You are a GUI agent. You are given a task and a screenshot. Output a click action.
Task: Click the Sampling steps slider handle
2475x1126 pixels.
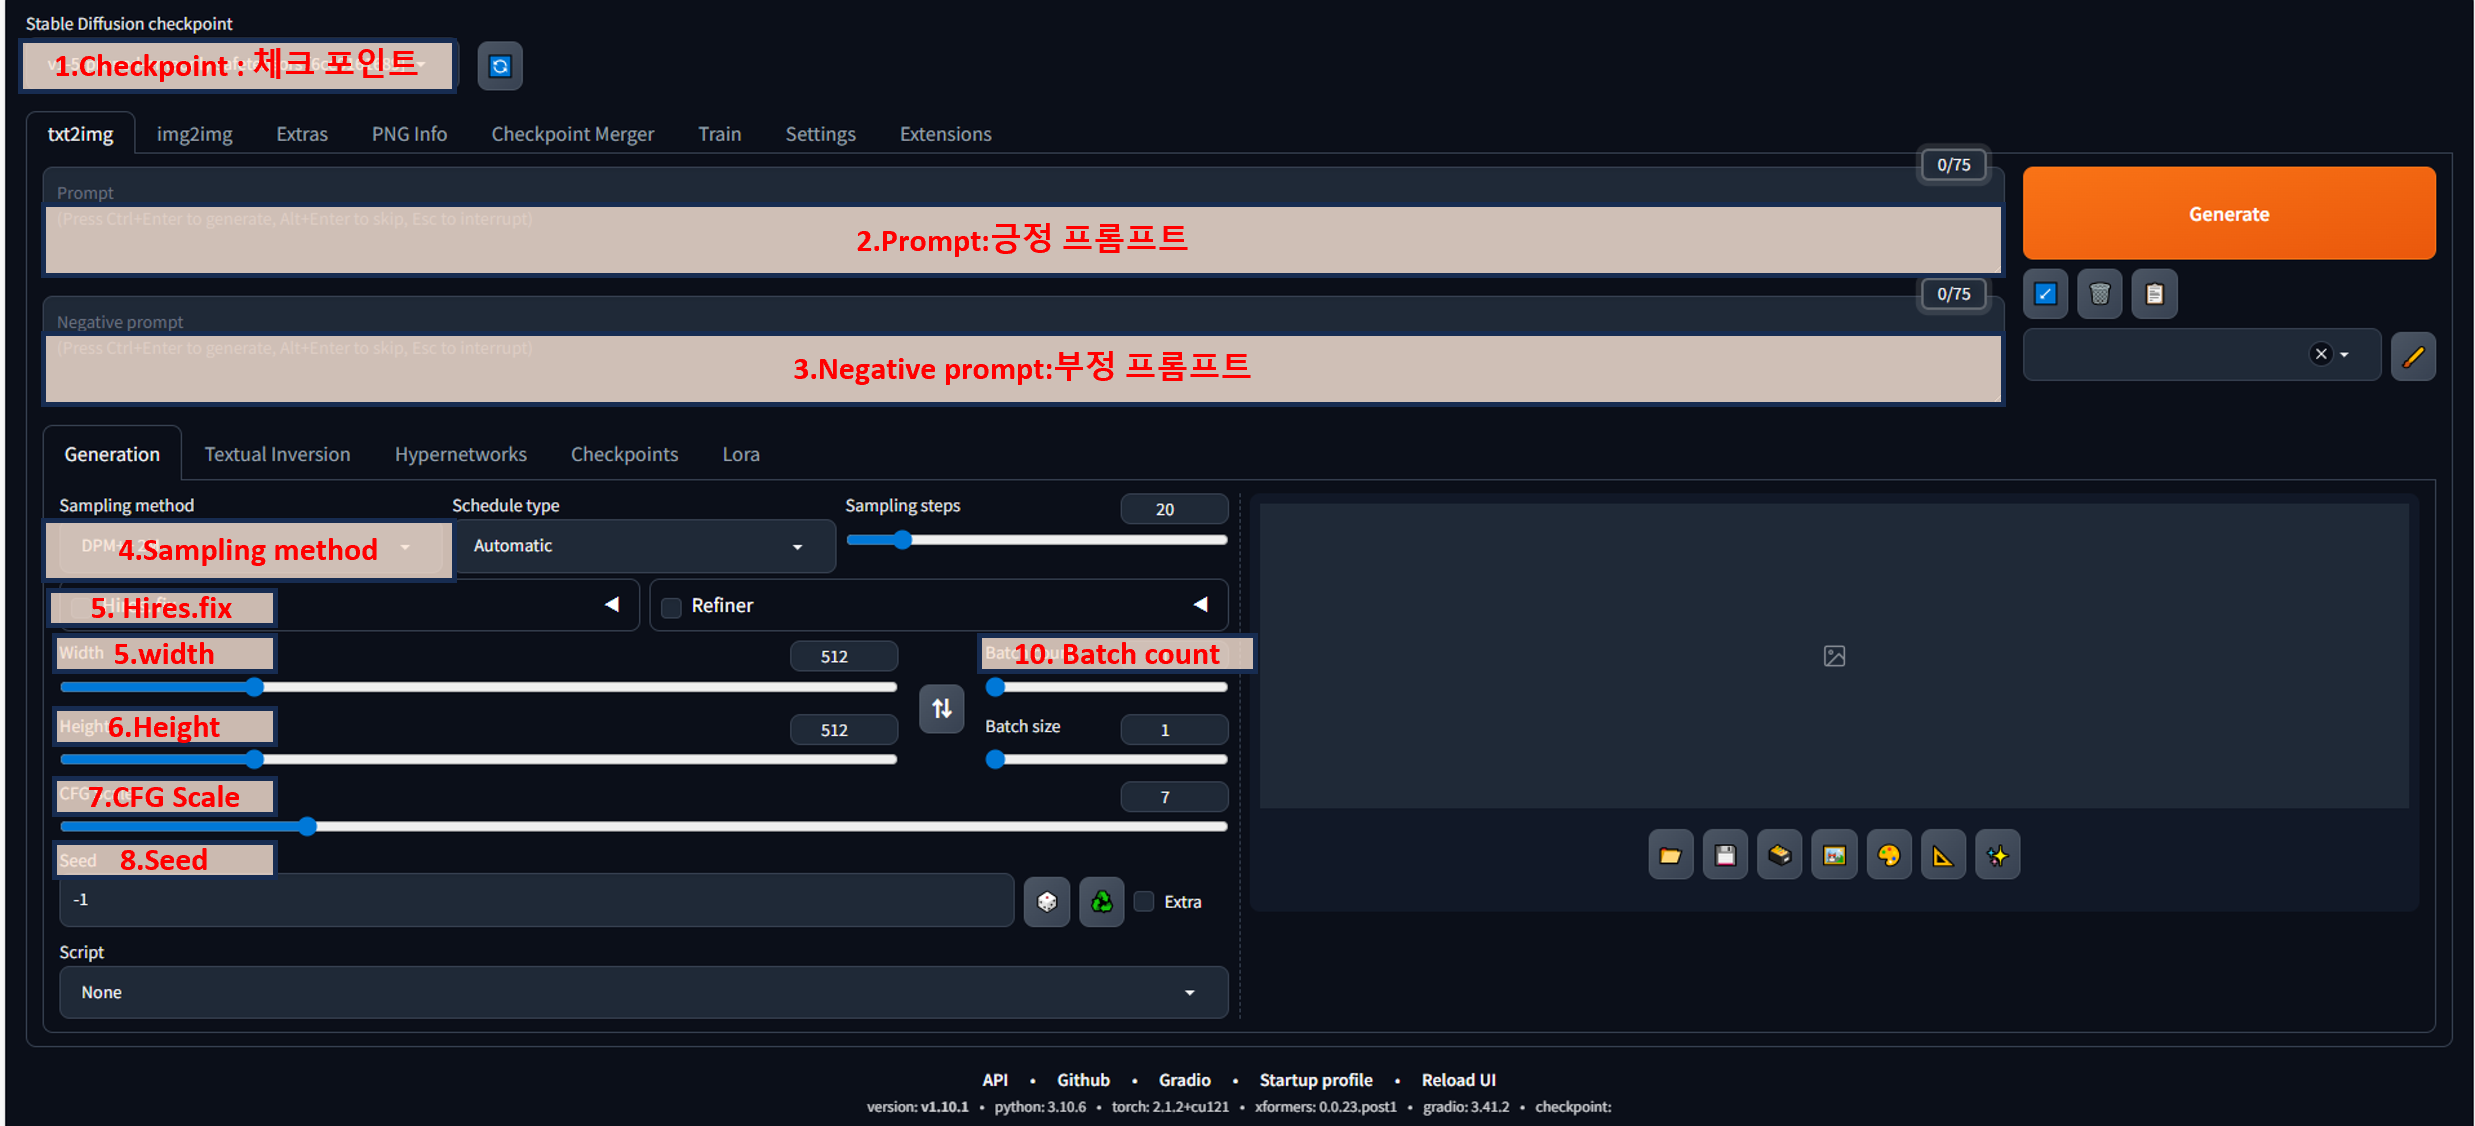[902, 540]
